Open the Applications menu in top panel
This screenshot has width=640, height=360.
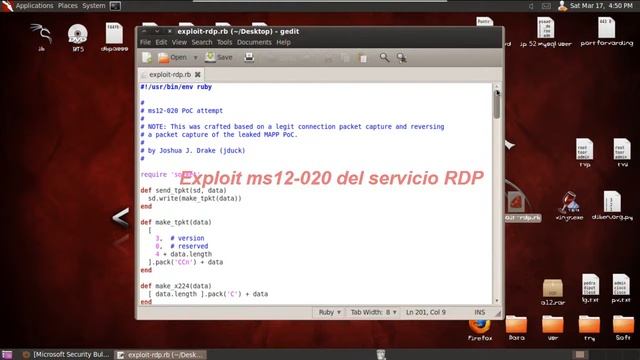click(35, 6)
